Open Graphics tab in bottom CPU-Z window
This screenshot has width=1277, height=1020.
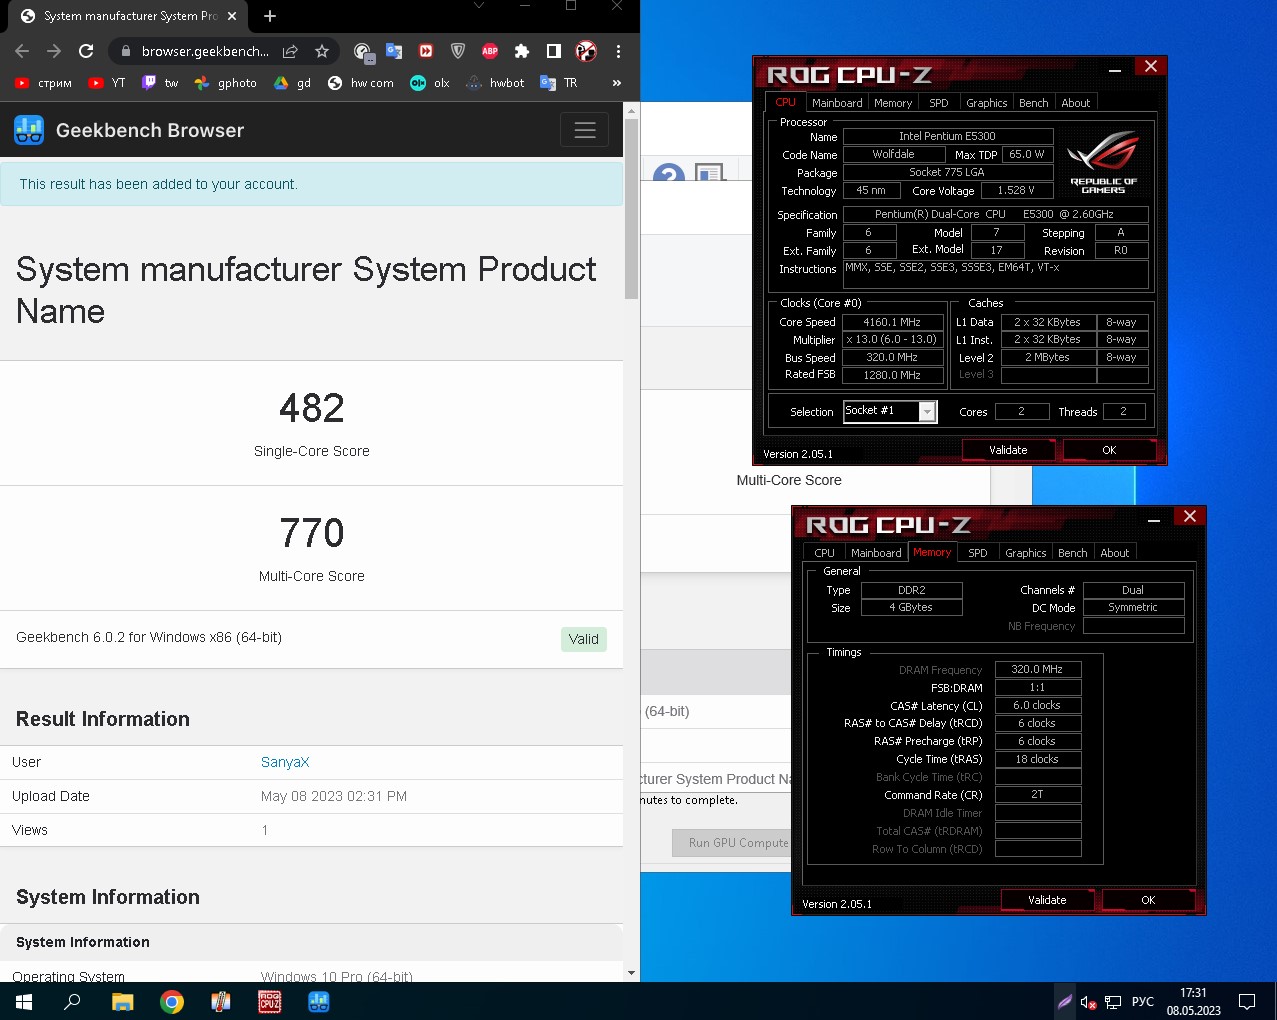(1026, 553)
